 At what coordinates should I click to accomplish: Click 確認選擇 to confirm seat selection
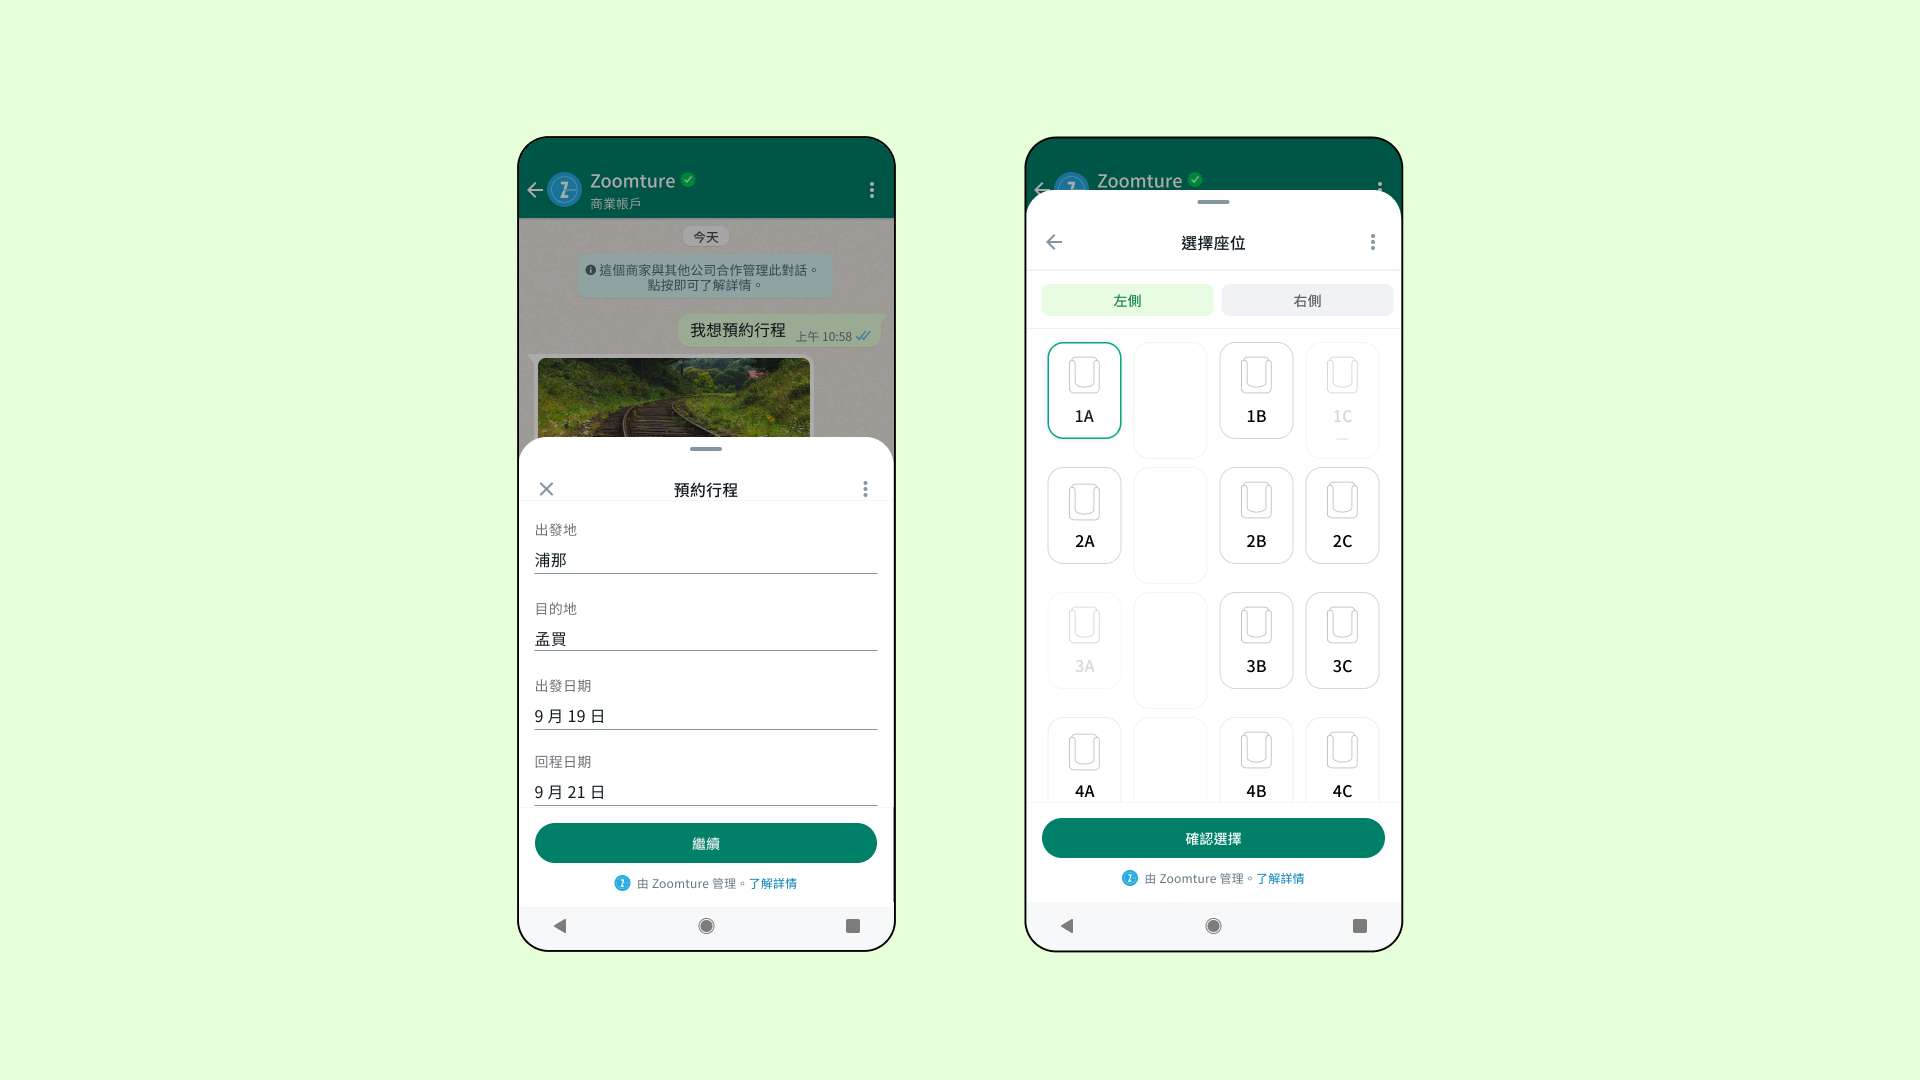(x=1213, y=837)
